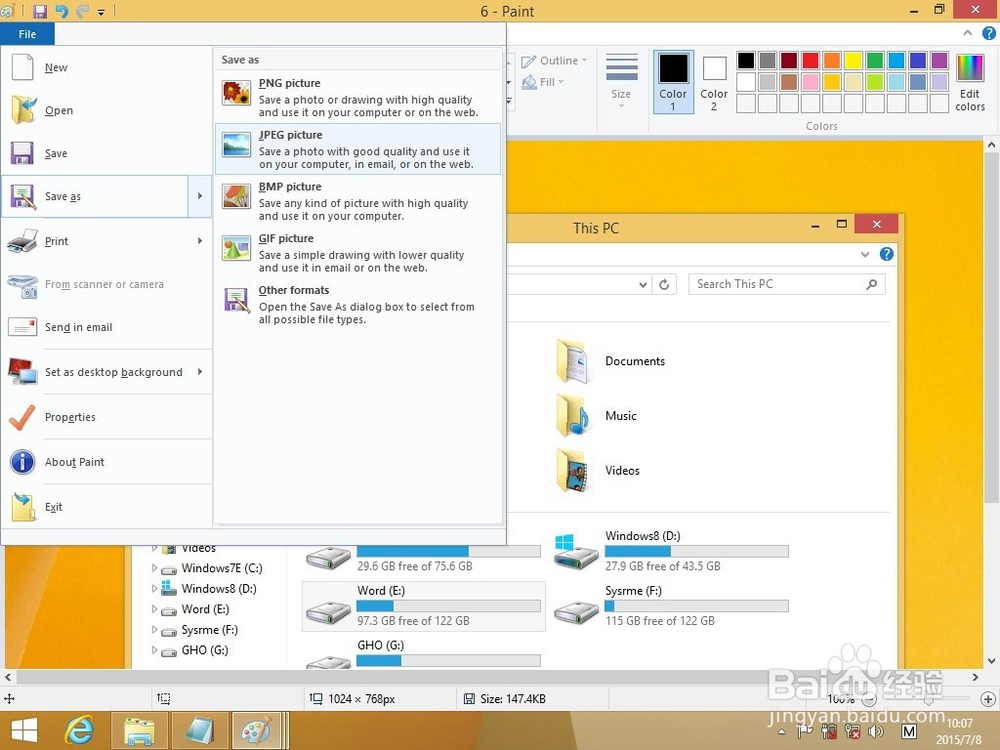Choose Save as in File menu
This screenshot has height=750, width=1000.
point(95,196)
